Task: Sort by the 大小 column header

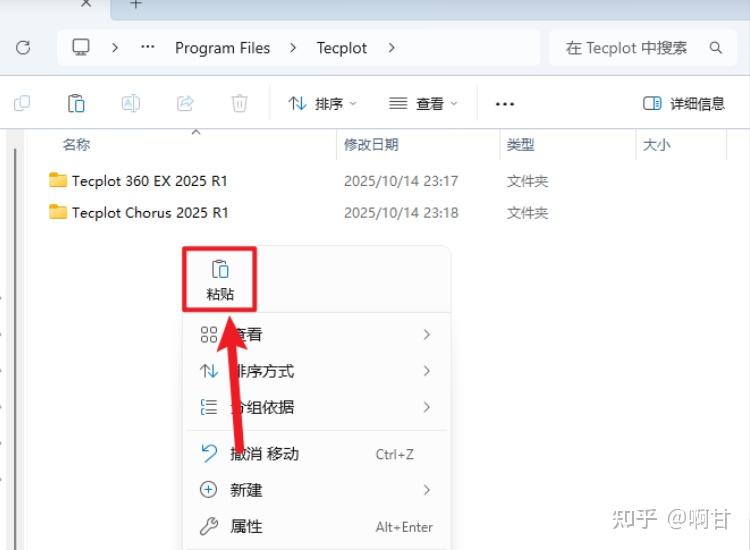Action: click(656, 144)
